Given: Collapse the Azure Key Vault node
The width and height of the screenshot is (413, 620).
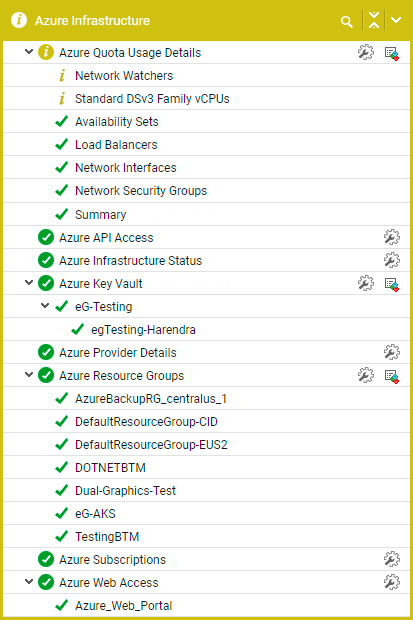Looking at the screenshot, I should [29, 283].
